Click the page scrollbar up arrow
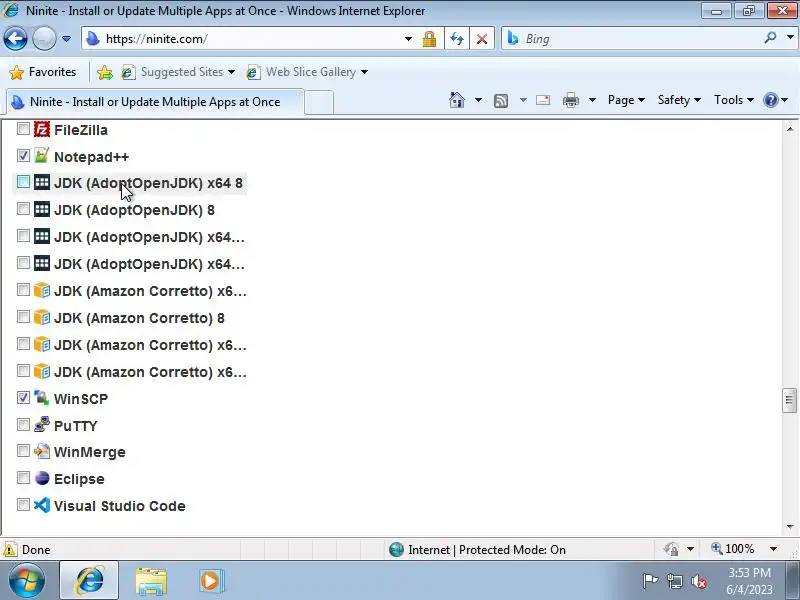This screenshot has height=600, width=800. coord(790,129)
